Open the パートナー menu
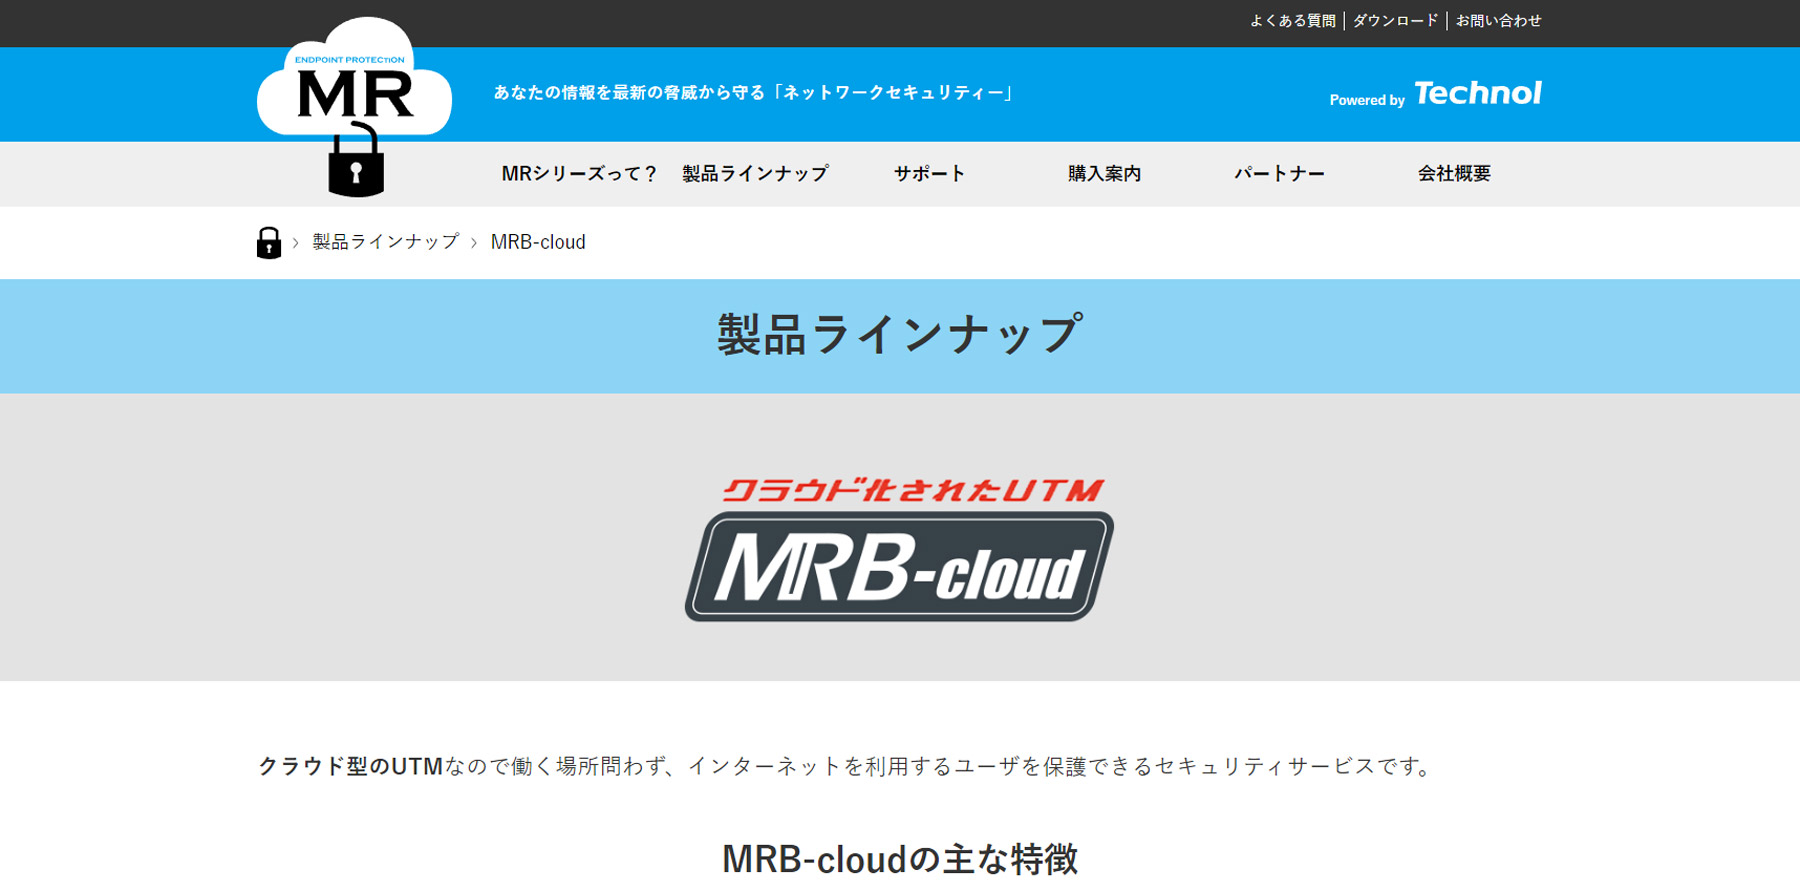The width and height of the screenshot is (1800, 891). tap(1279, 174)
